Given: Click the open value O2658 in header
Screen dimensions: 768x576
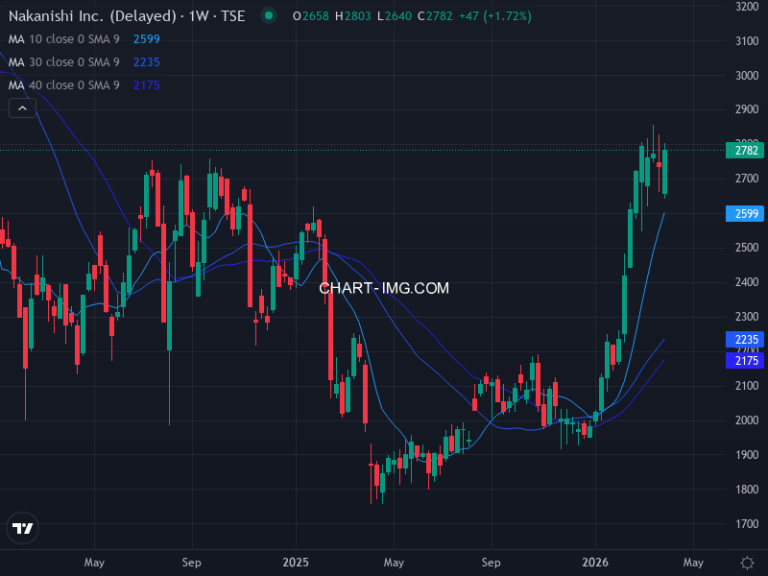Looking at the screenshot, I should pyautogui.click(x=311, y=16).
